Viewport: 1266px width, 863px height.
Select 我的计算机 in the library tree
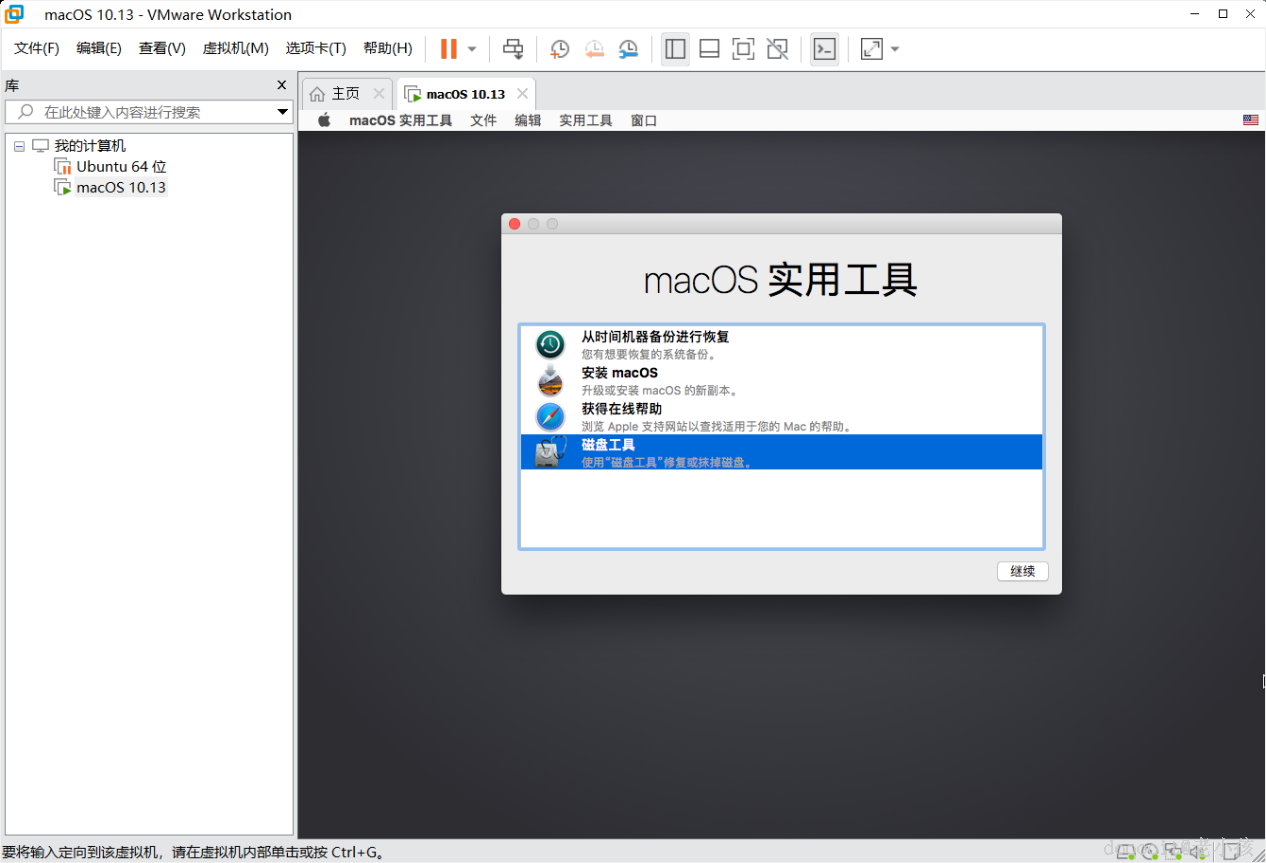[90, 146]
